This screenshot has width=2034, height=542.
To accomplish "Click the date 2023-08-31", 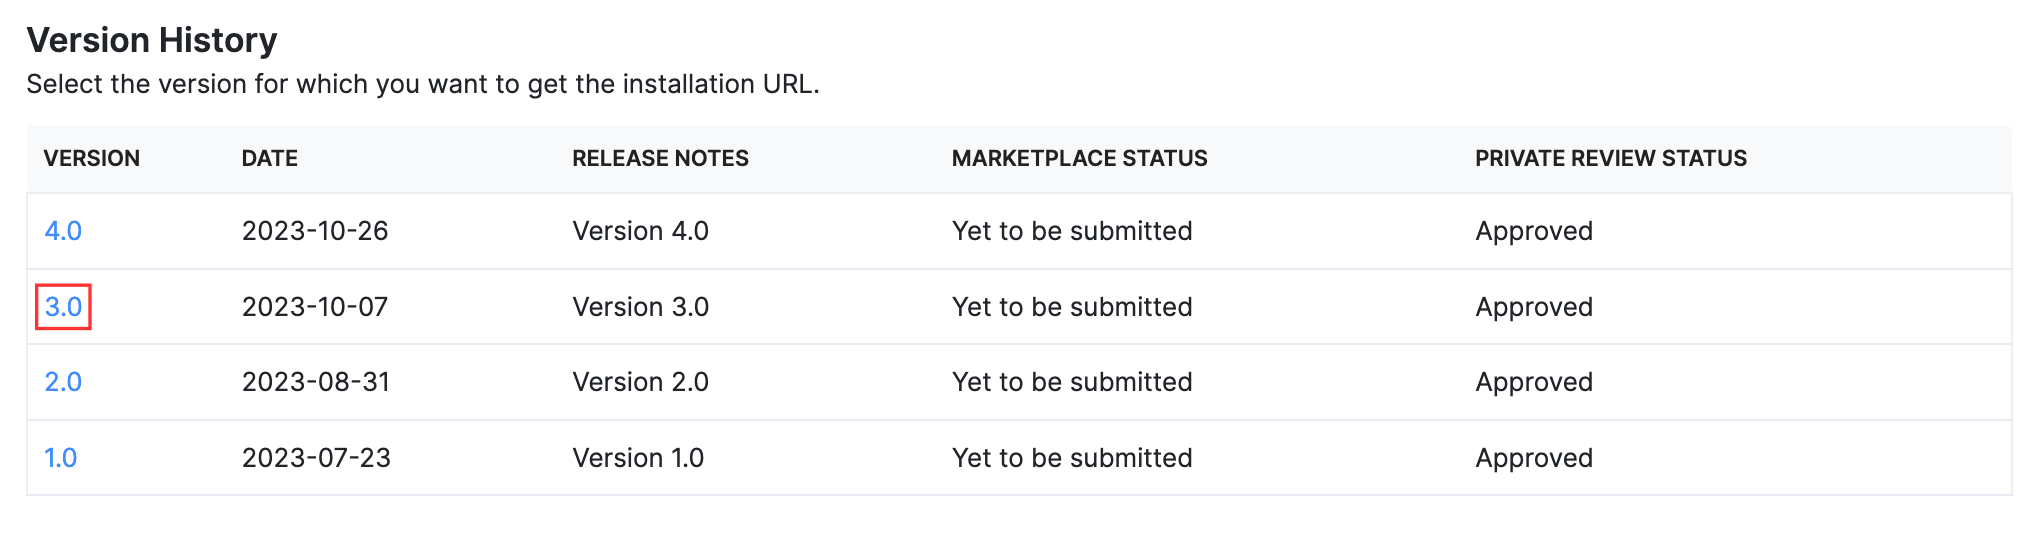I will (x=316, y=382).
